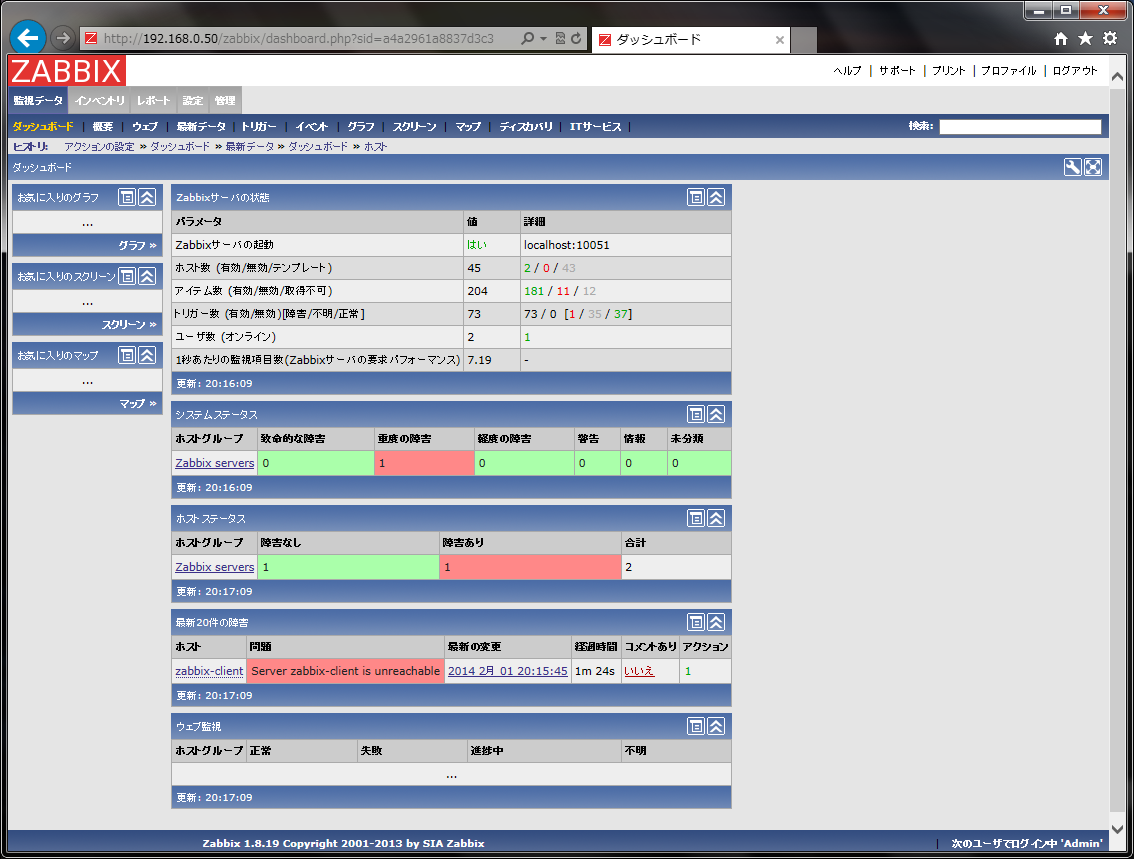Select the インベントリ main tab
The image size is (1134, 859).
click(100, 101)
